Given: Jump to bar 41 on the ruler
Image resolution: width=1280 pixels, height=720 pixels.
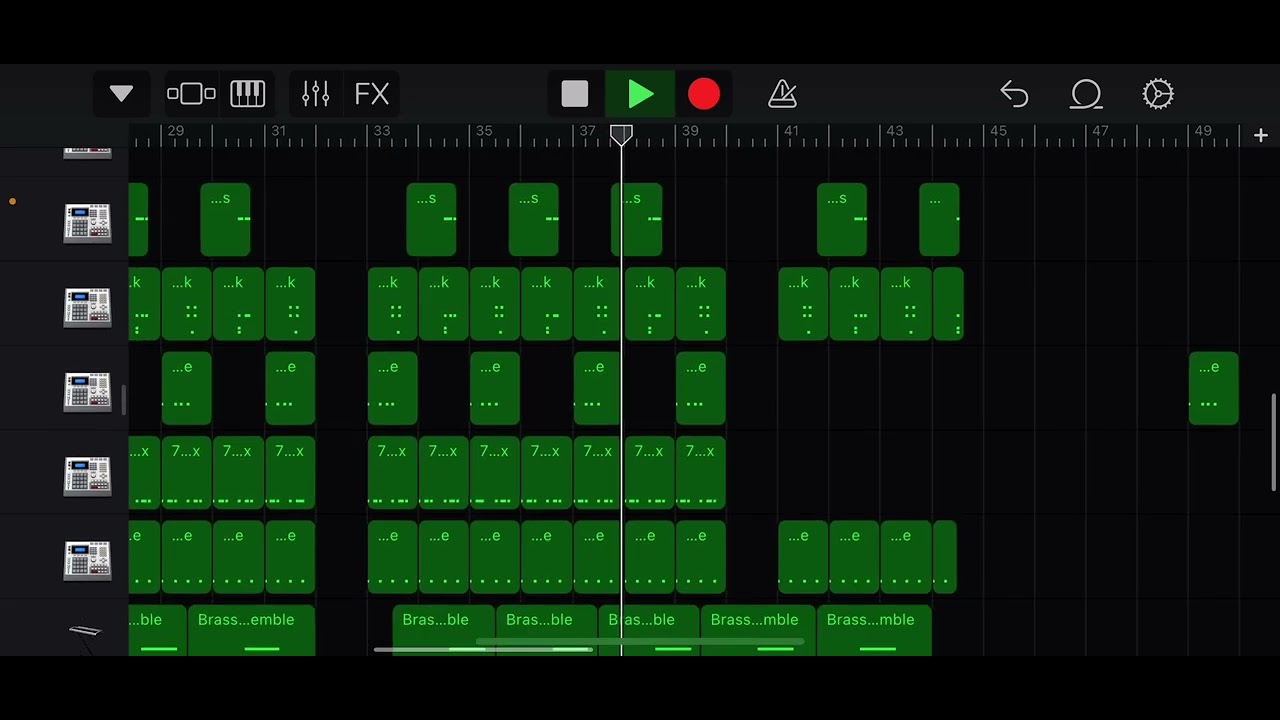Looking at the screenshot, I should (792, 131).
